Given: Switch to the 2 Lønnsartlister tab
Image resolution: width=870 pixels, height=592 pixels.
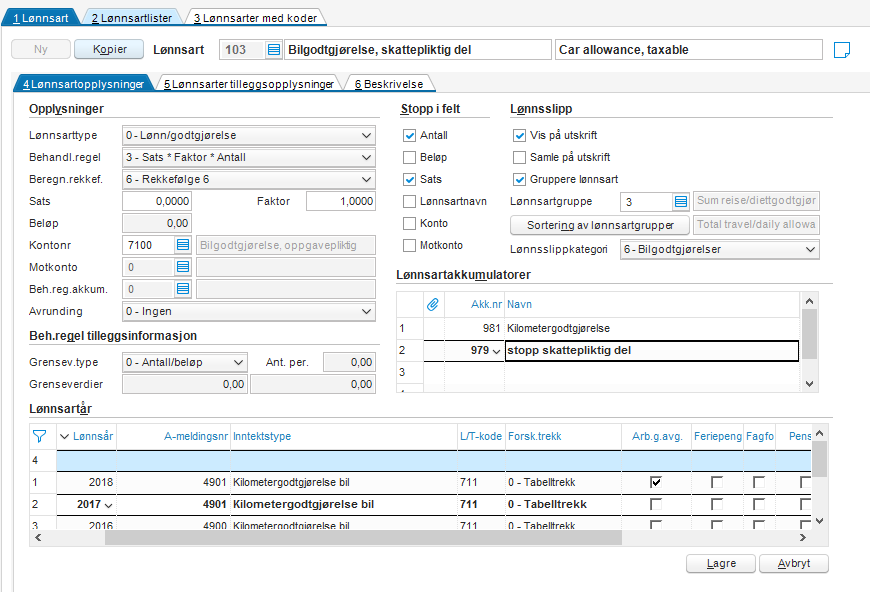Looking at the screenshot, I should (131, 18).
